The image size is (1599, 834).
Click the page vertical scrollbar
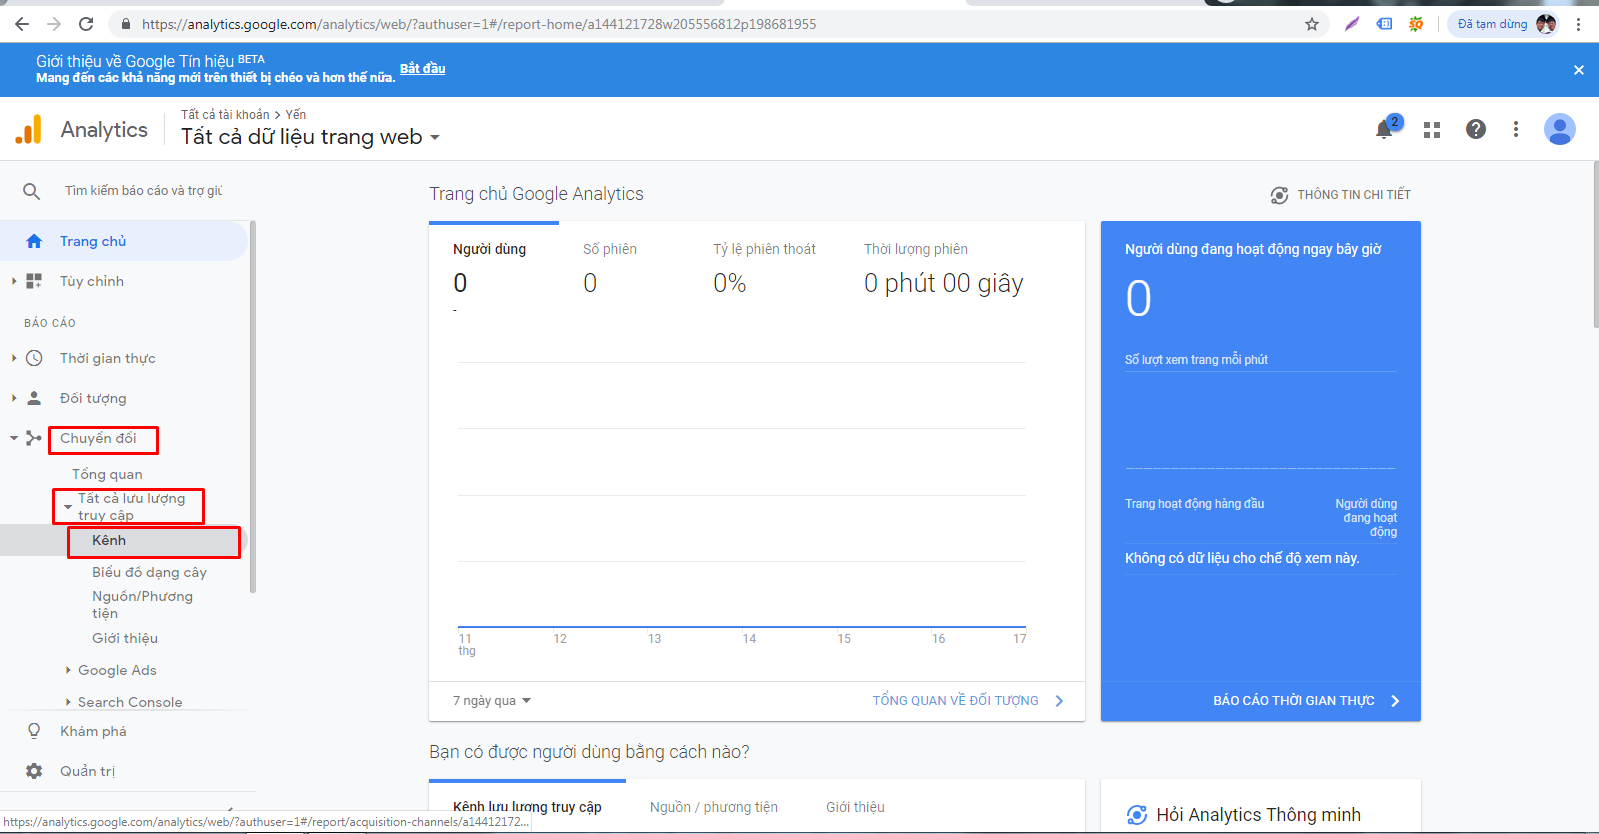point(1595,245)
